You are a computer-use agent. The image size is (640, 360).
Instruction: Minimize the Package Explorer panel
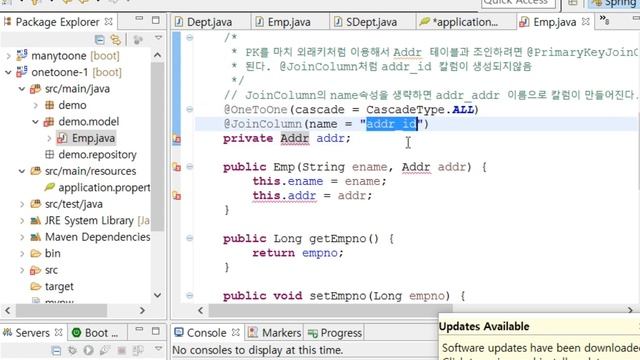[139, 19]
